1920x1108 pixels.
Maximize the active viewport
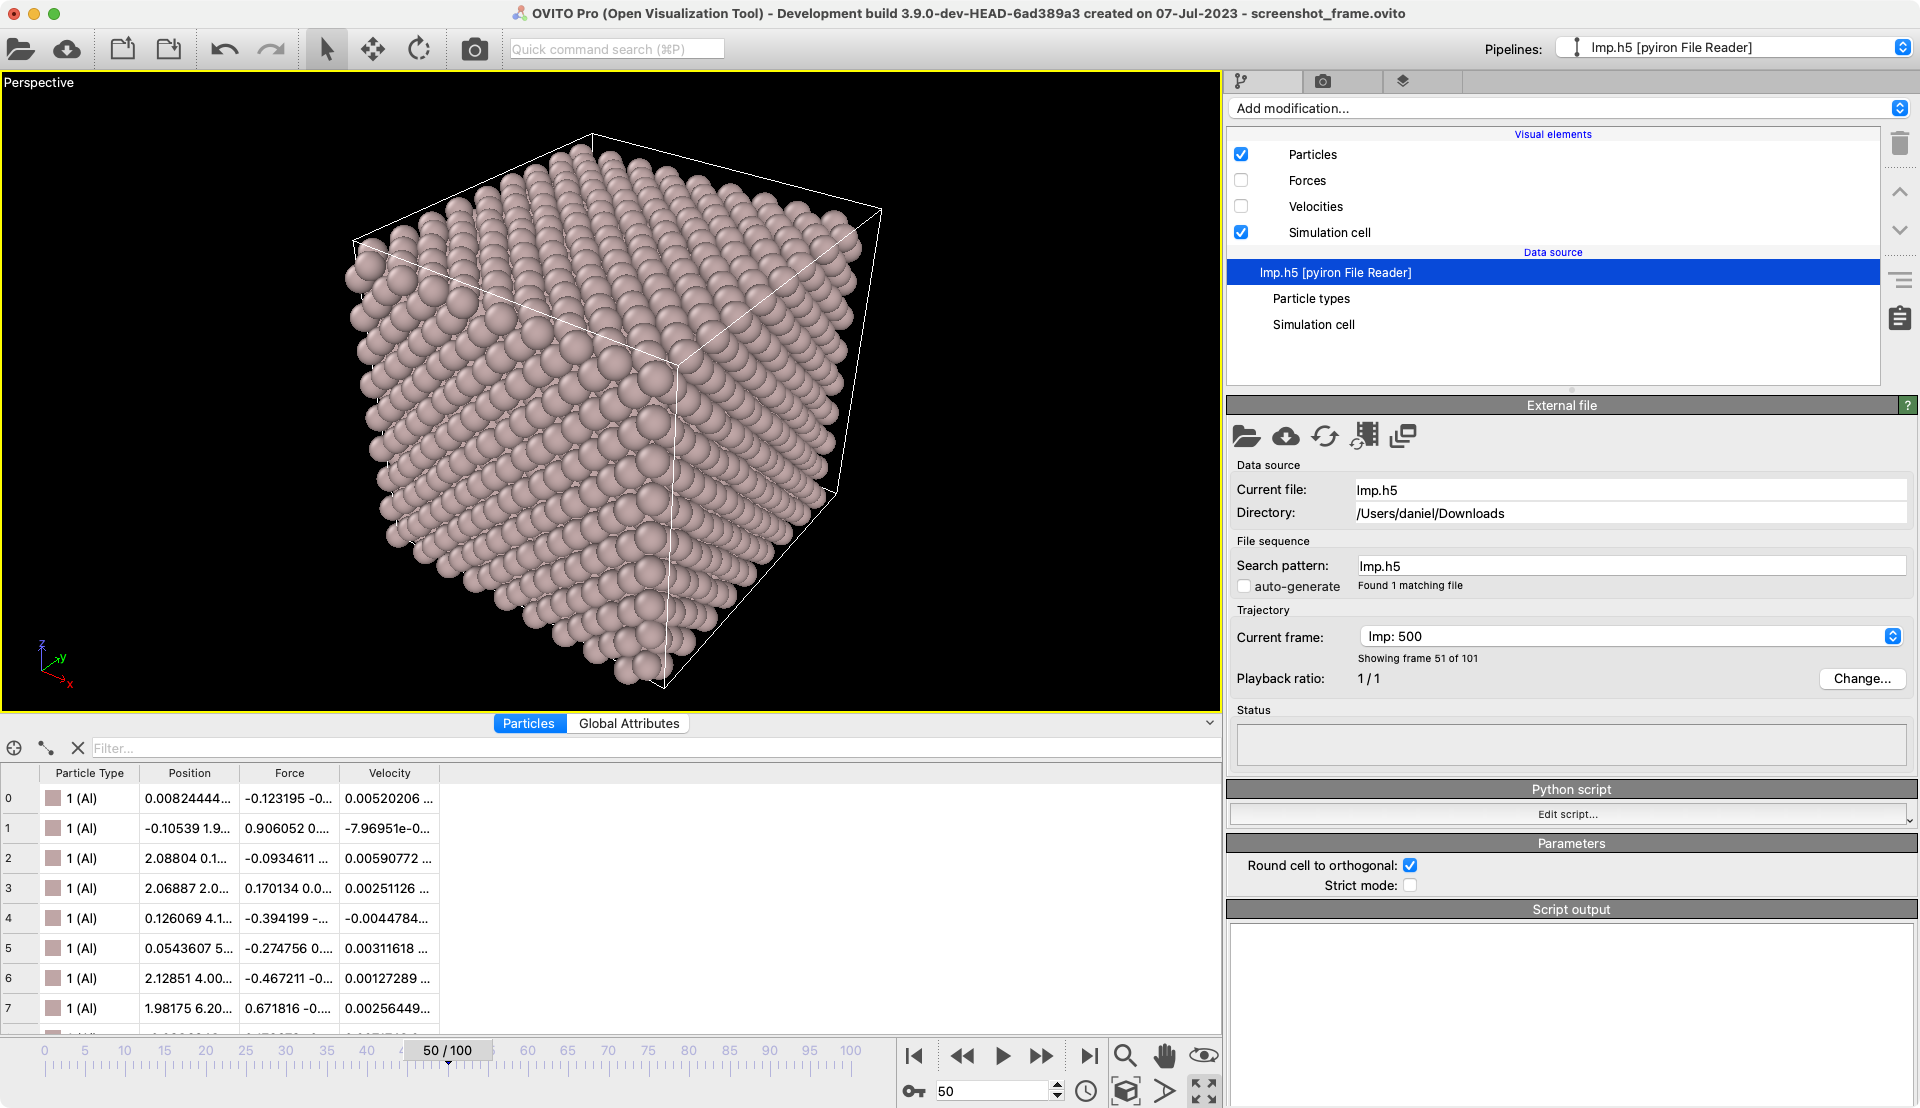pyautogui.click(x=1203, y=1091)
